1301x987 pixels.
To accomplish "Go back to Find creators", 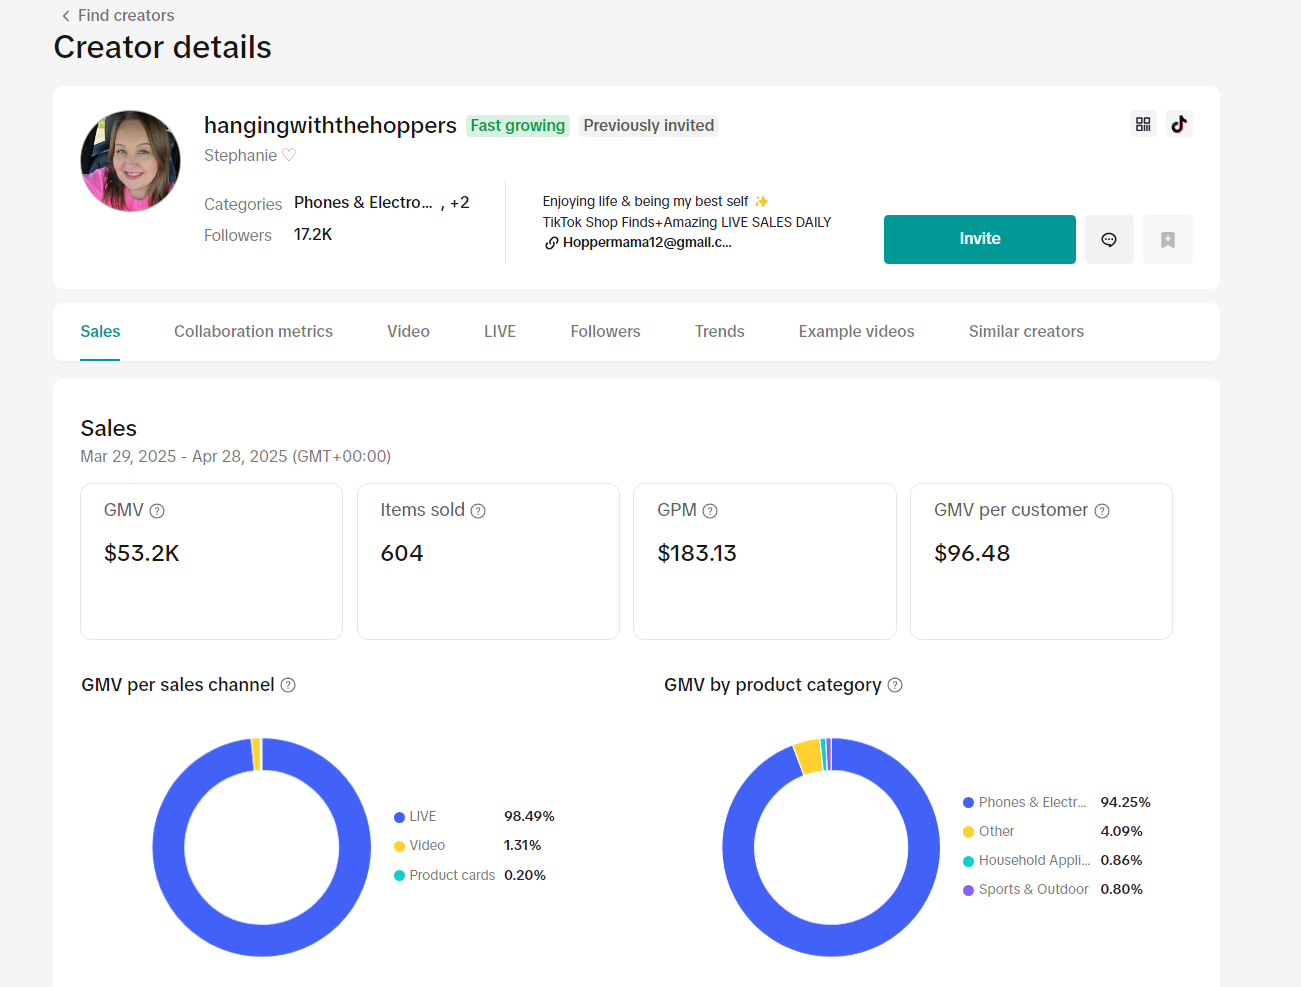I will click(x=117, y=15).
